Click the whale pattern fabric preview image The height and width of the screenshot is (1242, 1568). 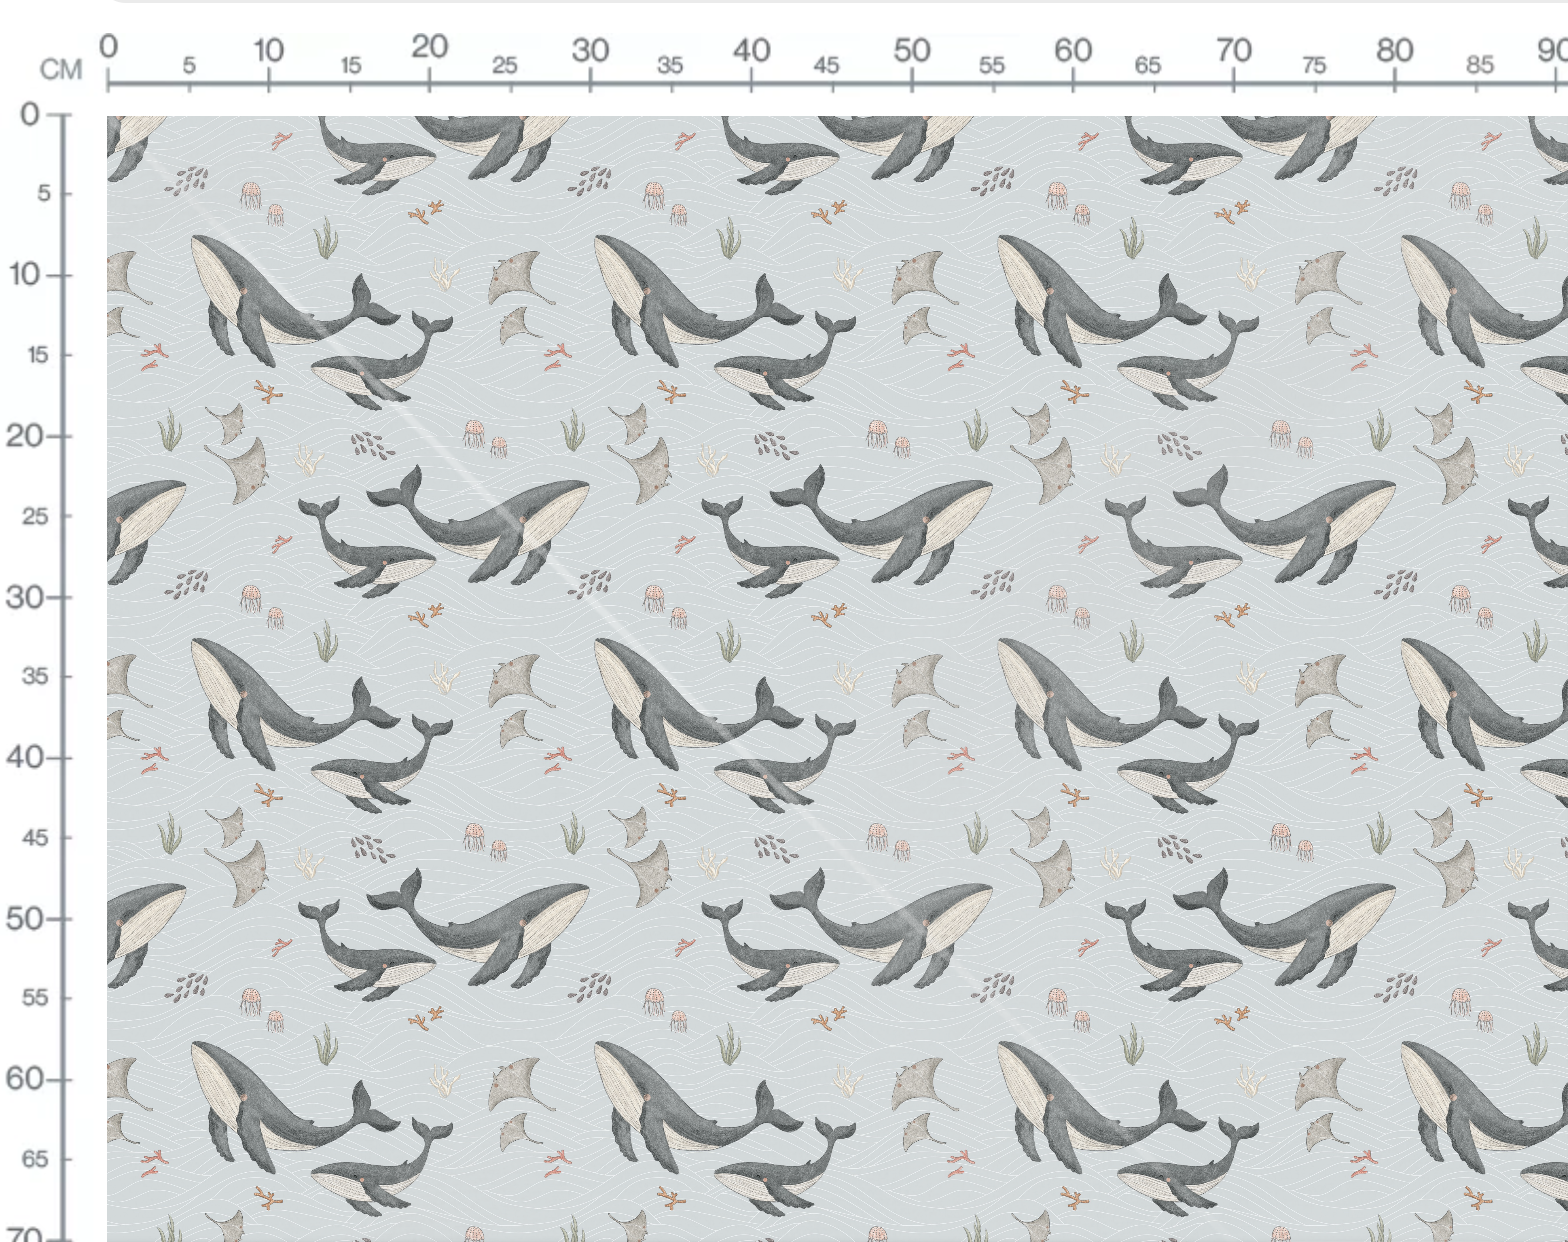(x=837, y=679)
